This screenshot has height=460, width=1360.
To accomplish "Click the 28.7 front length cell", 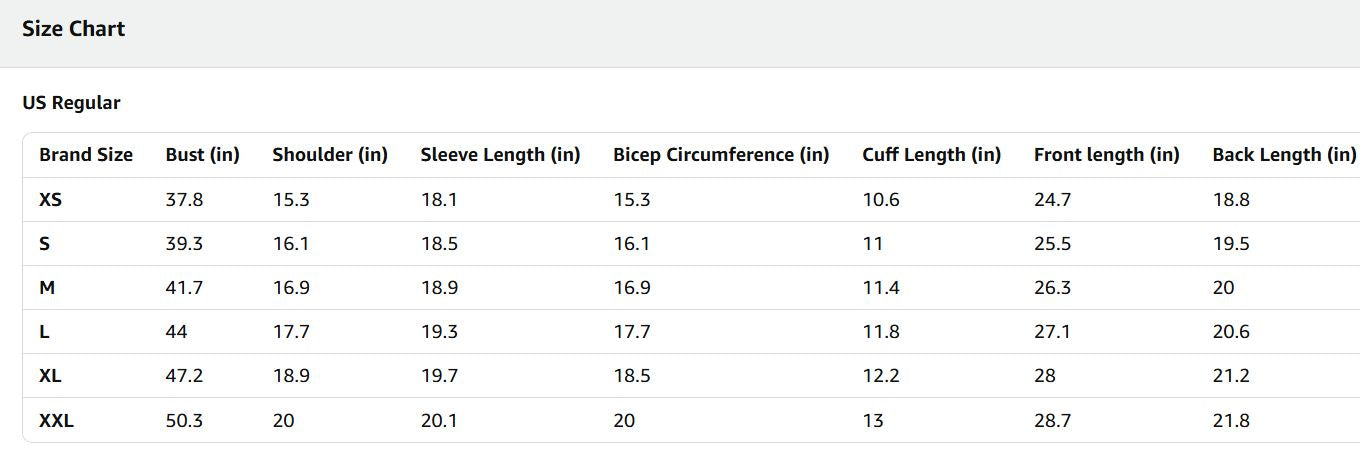I will [1052, 420].
